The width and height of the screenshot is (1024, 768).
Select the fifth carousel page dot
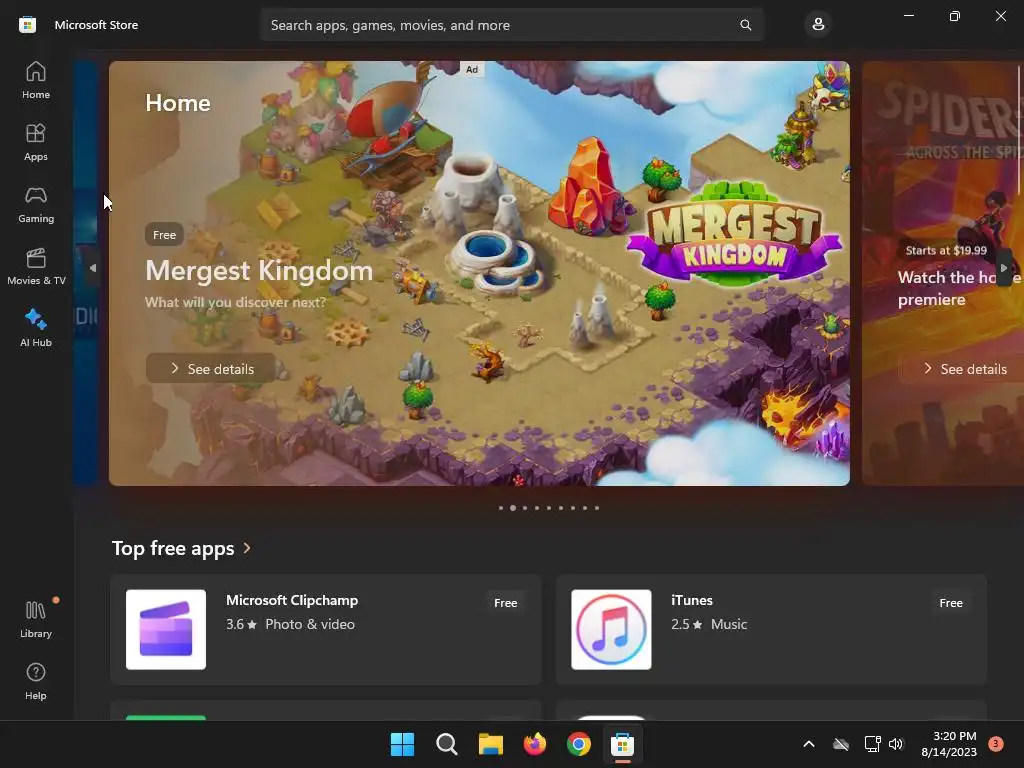(549, 508)
